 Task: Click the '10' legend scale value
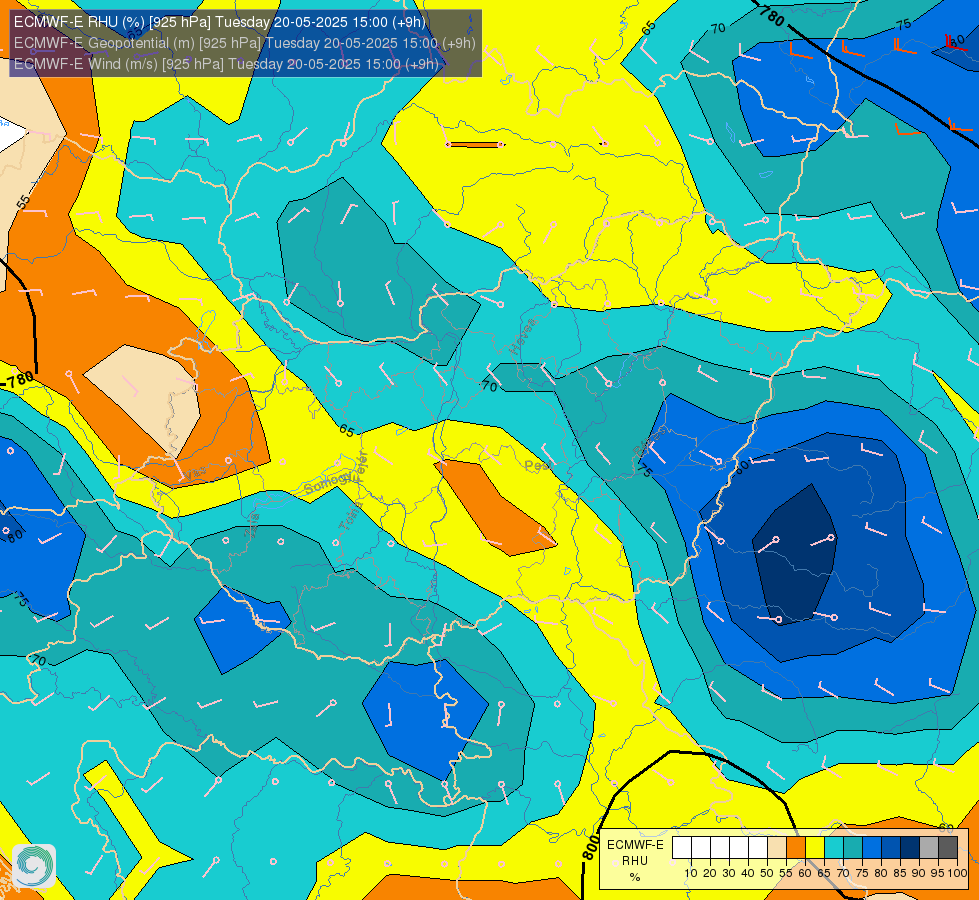coord(691,873)
